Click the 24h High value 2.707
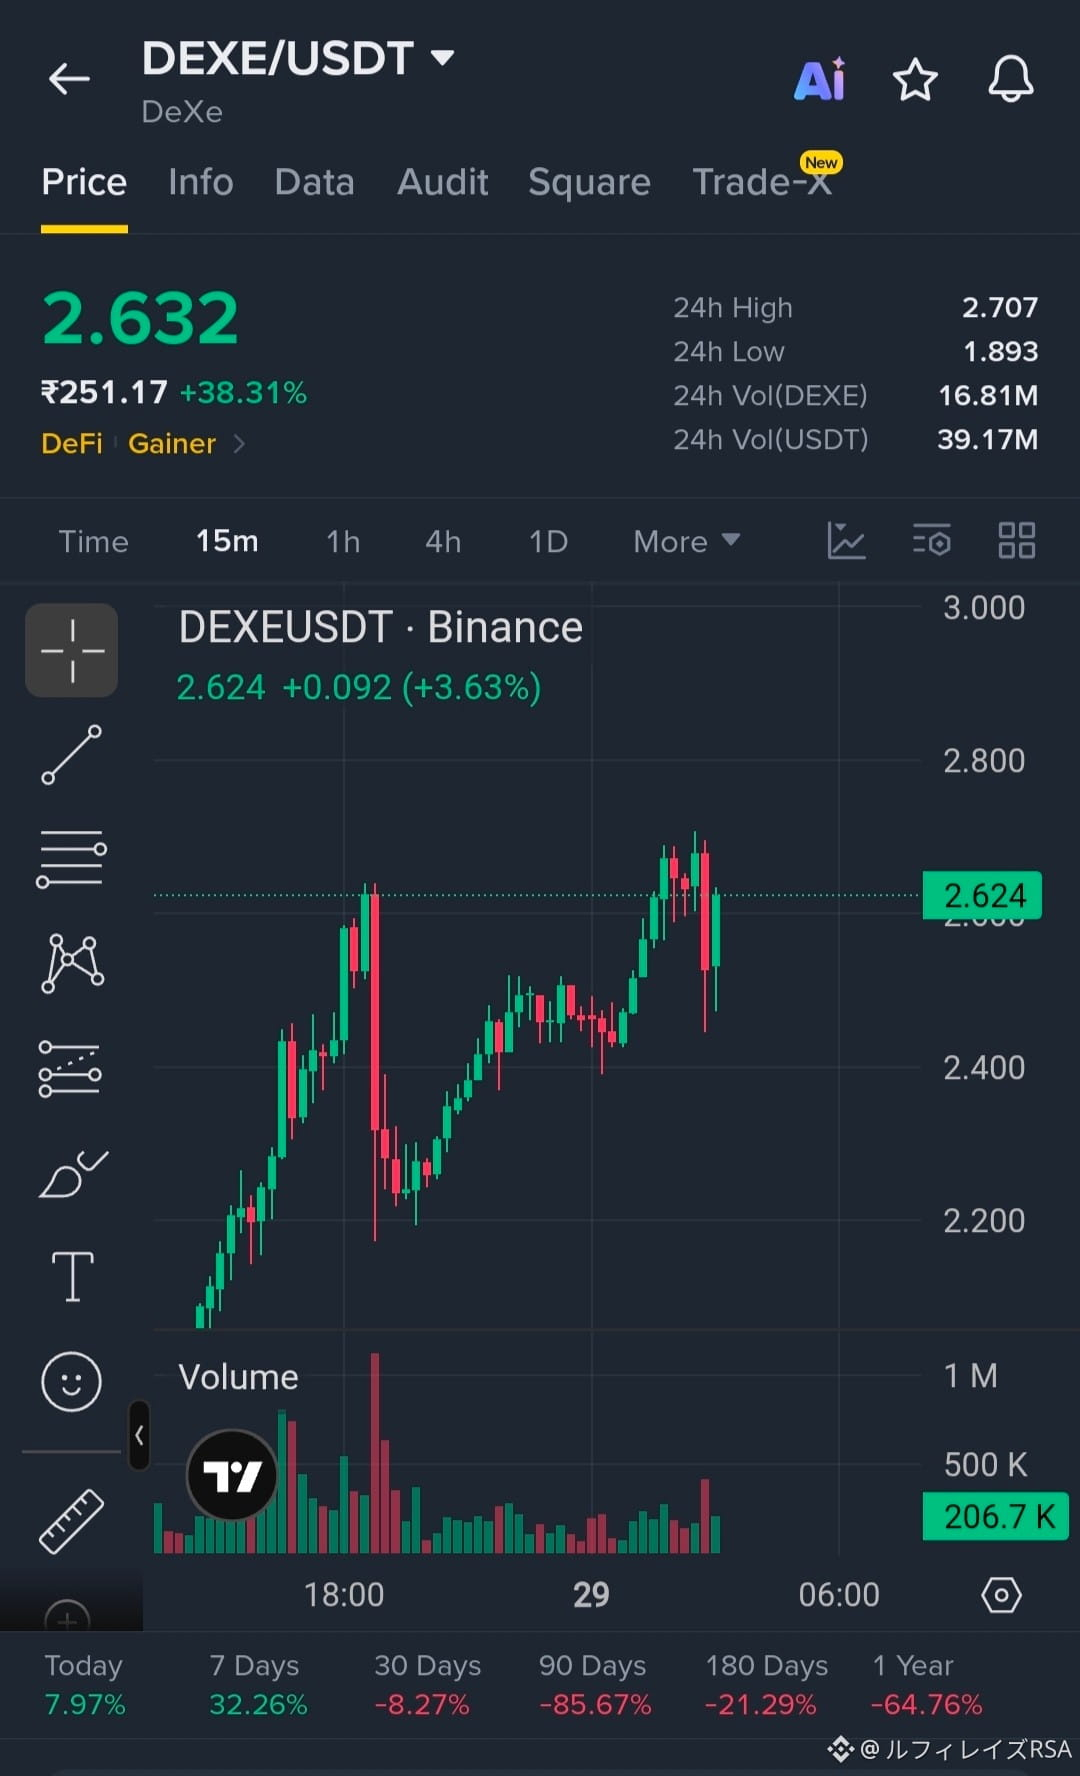 click(x=999, y=307)
